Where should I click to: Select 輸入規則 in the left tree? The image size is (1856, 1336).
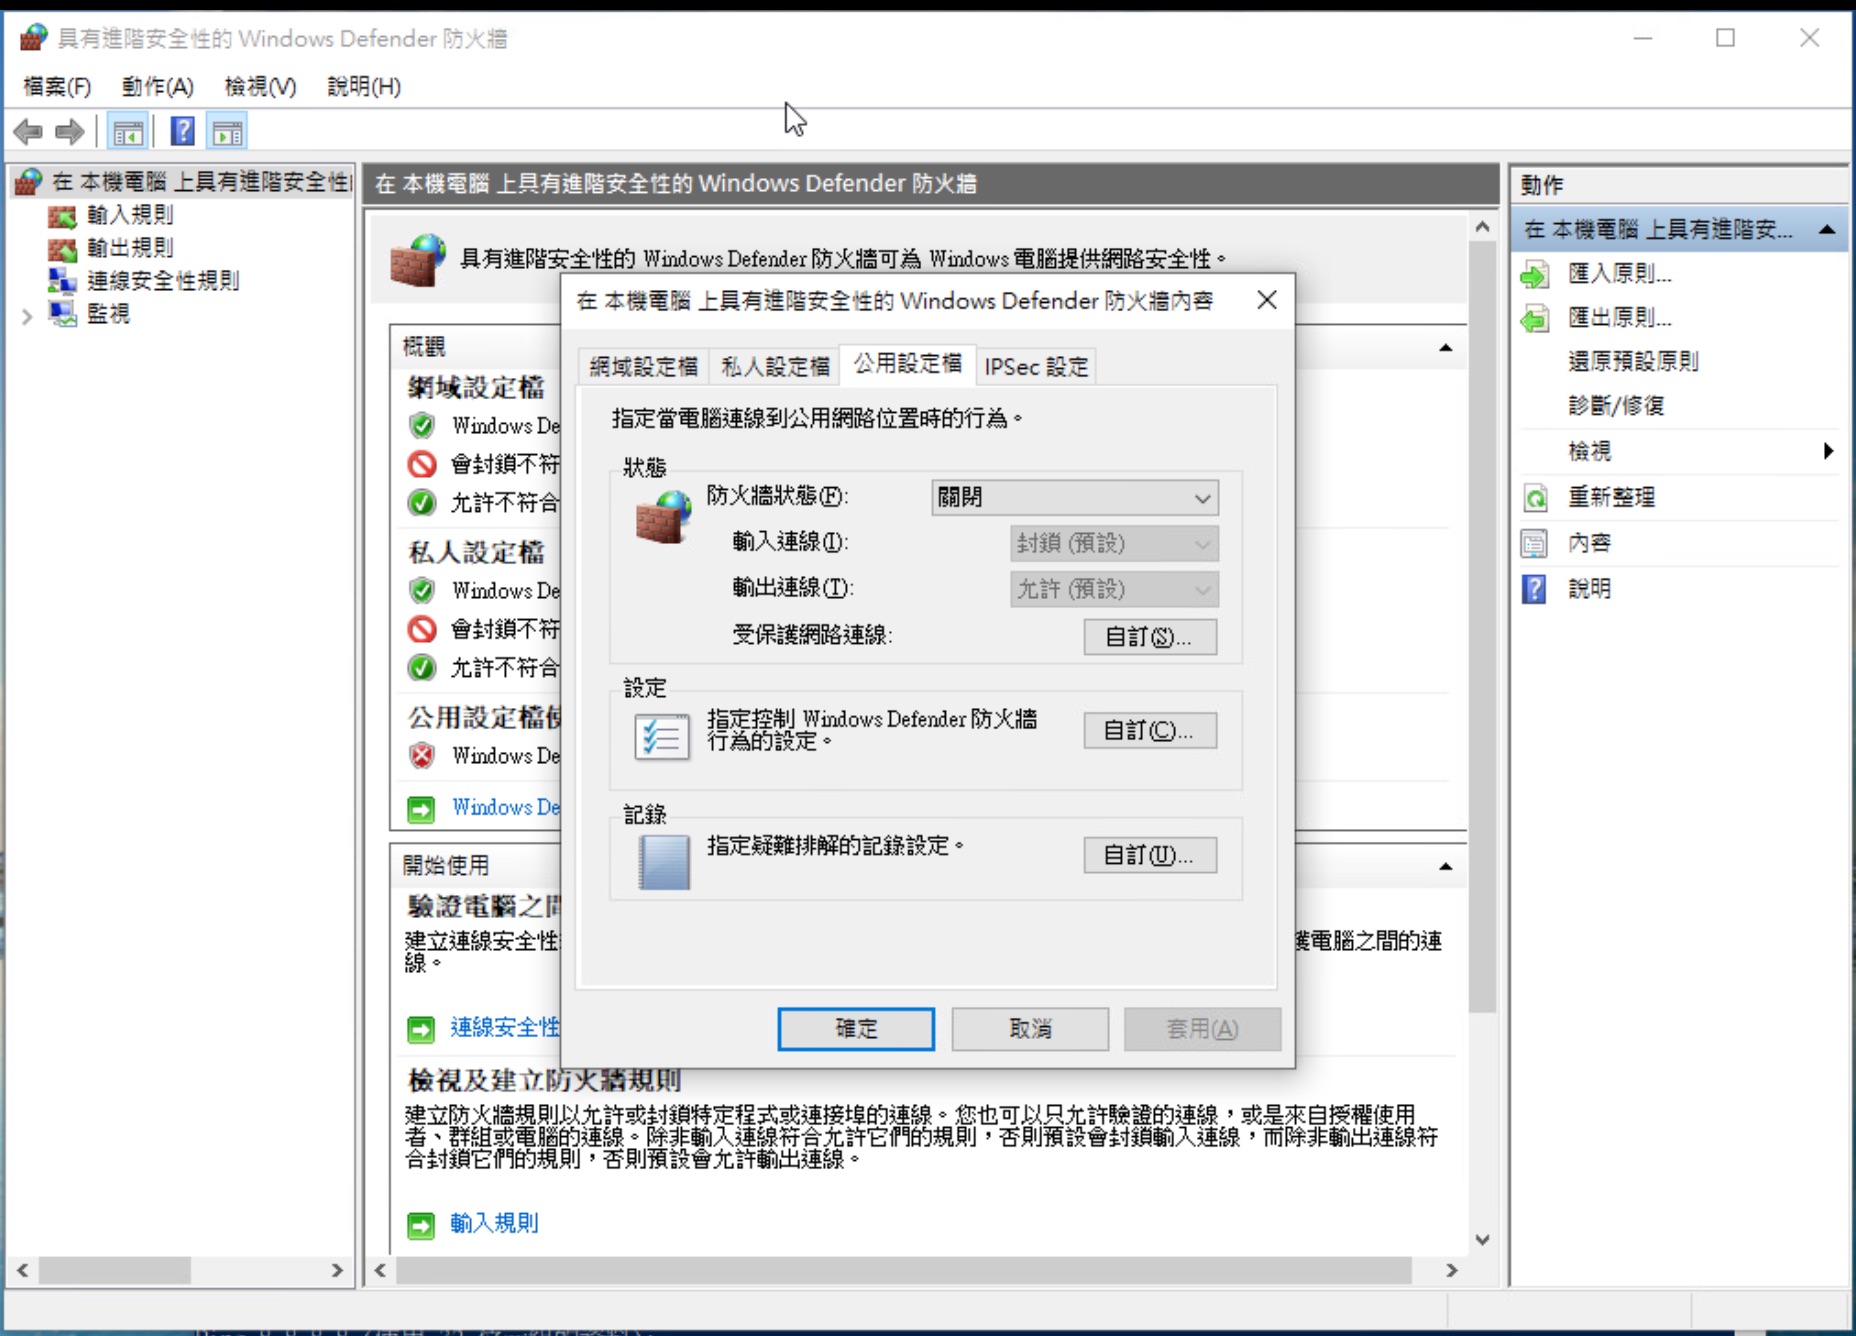[130, 215]
